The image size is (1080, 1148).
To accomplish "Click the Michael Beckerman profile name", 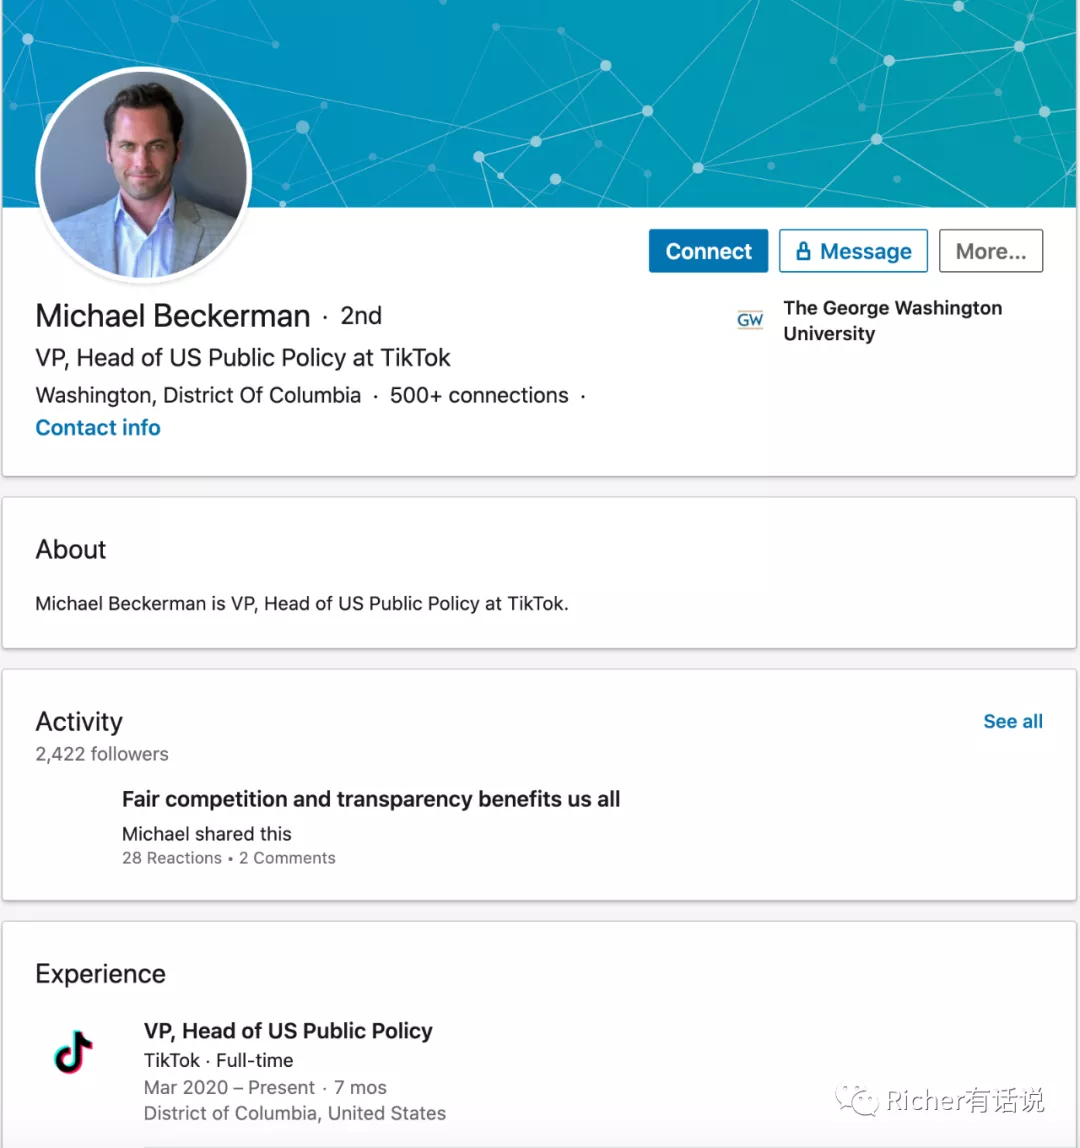I will click(x=173, y=316).
